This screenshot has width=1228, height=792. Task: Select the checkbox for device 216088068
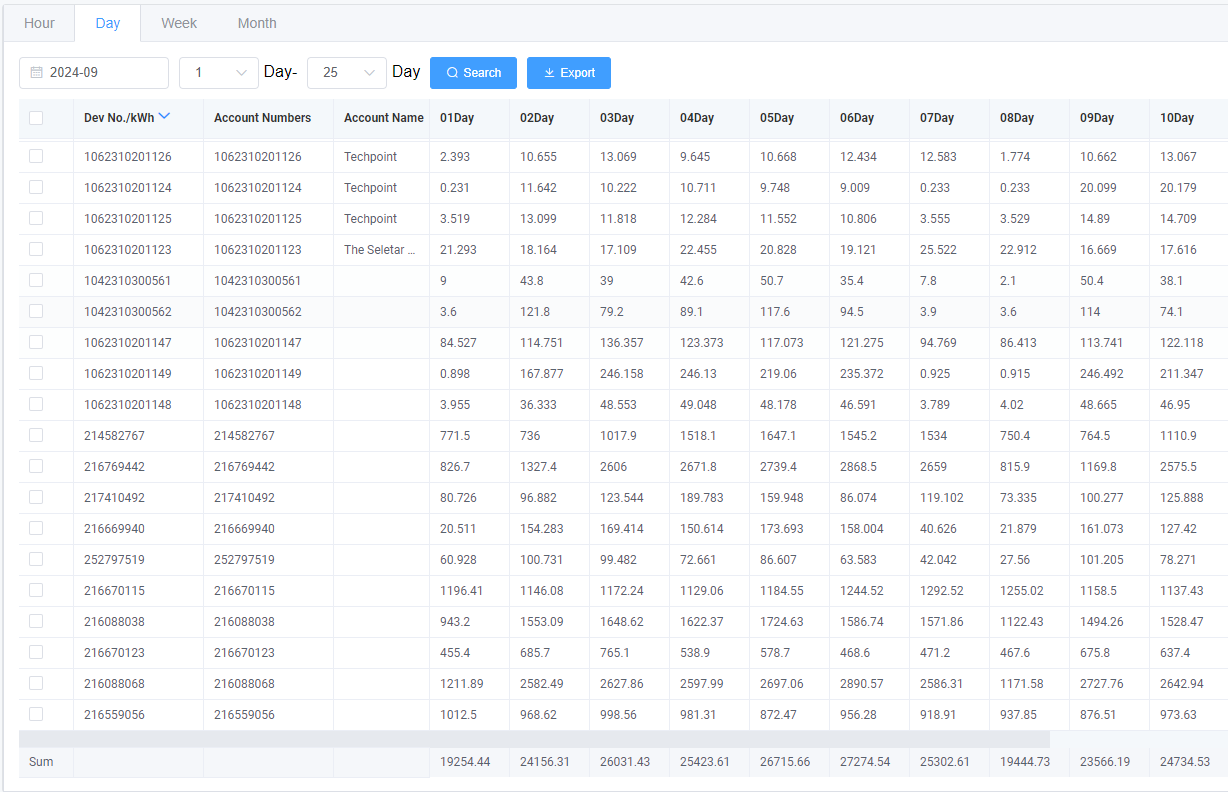click(x=36, y=683)
